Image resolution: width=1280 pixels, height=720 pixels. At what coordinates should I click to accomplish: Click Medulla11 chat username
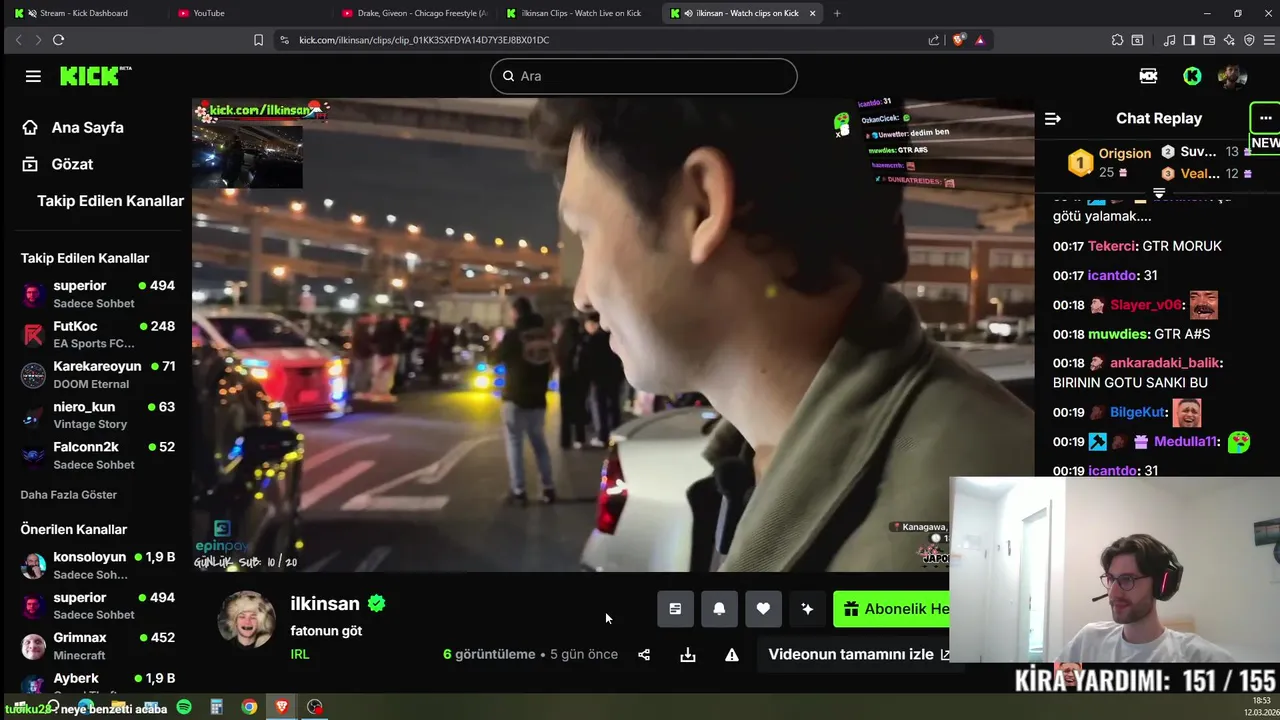1185,441
